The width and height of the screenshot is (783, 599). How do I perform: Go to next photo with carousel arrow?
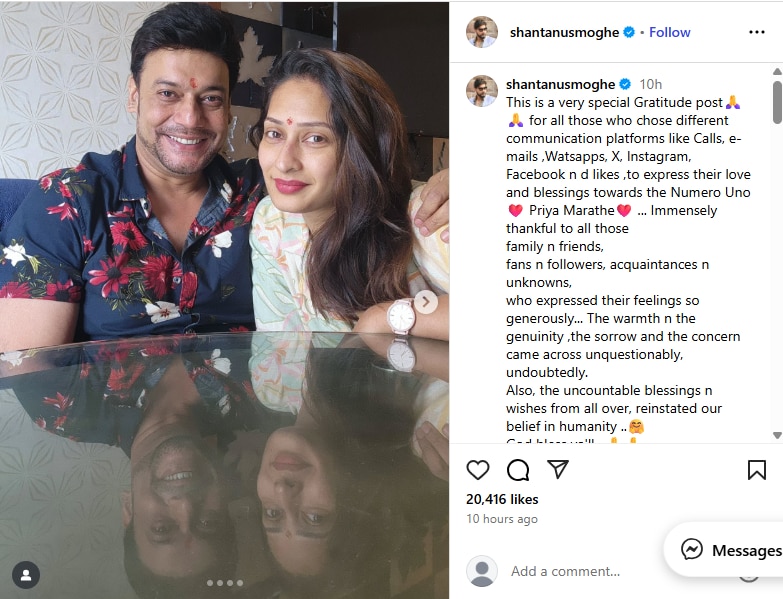425,302
